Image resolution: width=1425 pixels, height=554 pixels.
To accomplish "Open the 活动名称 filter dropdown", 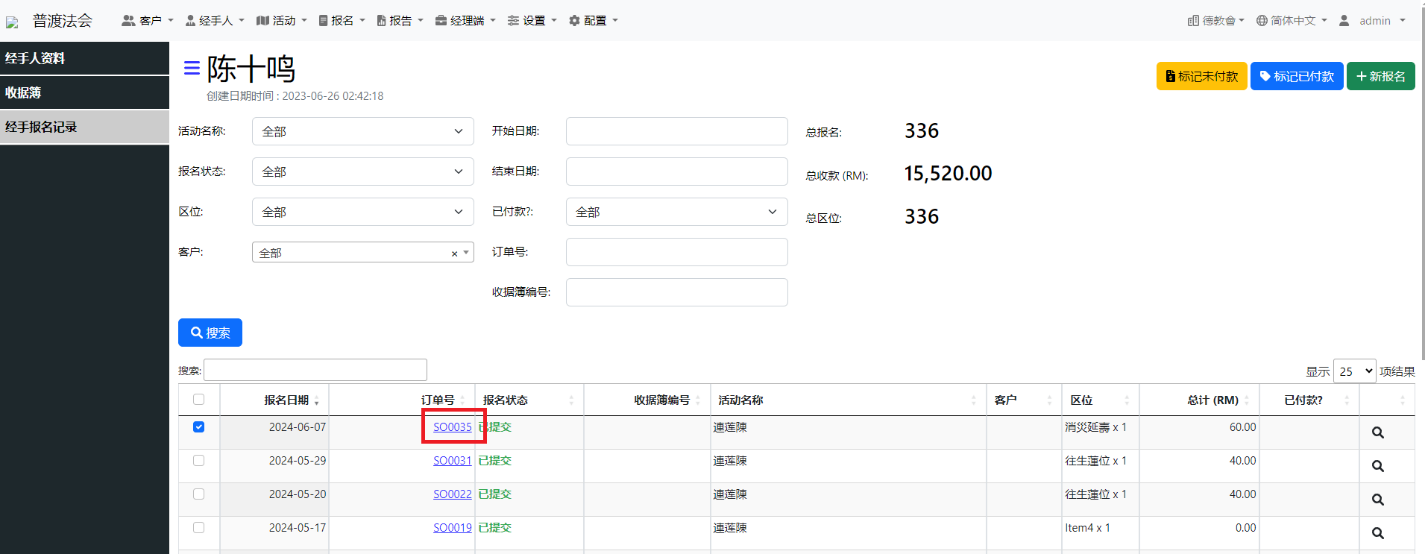I will [363, 131].
